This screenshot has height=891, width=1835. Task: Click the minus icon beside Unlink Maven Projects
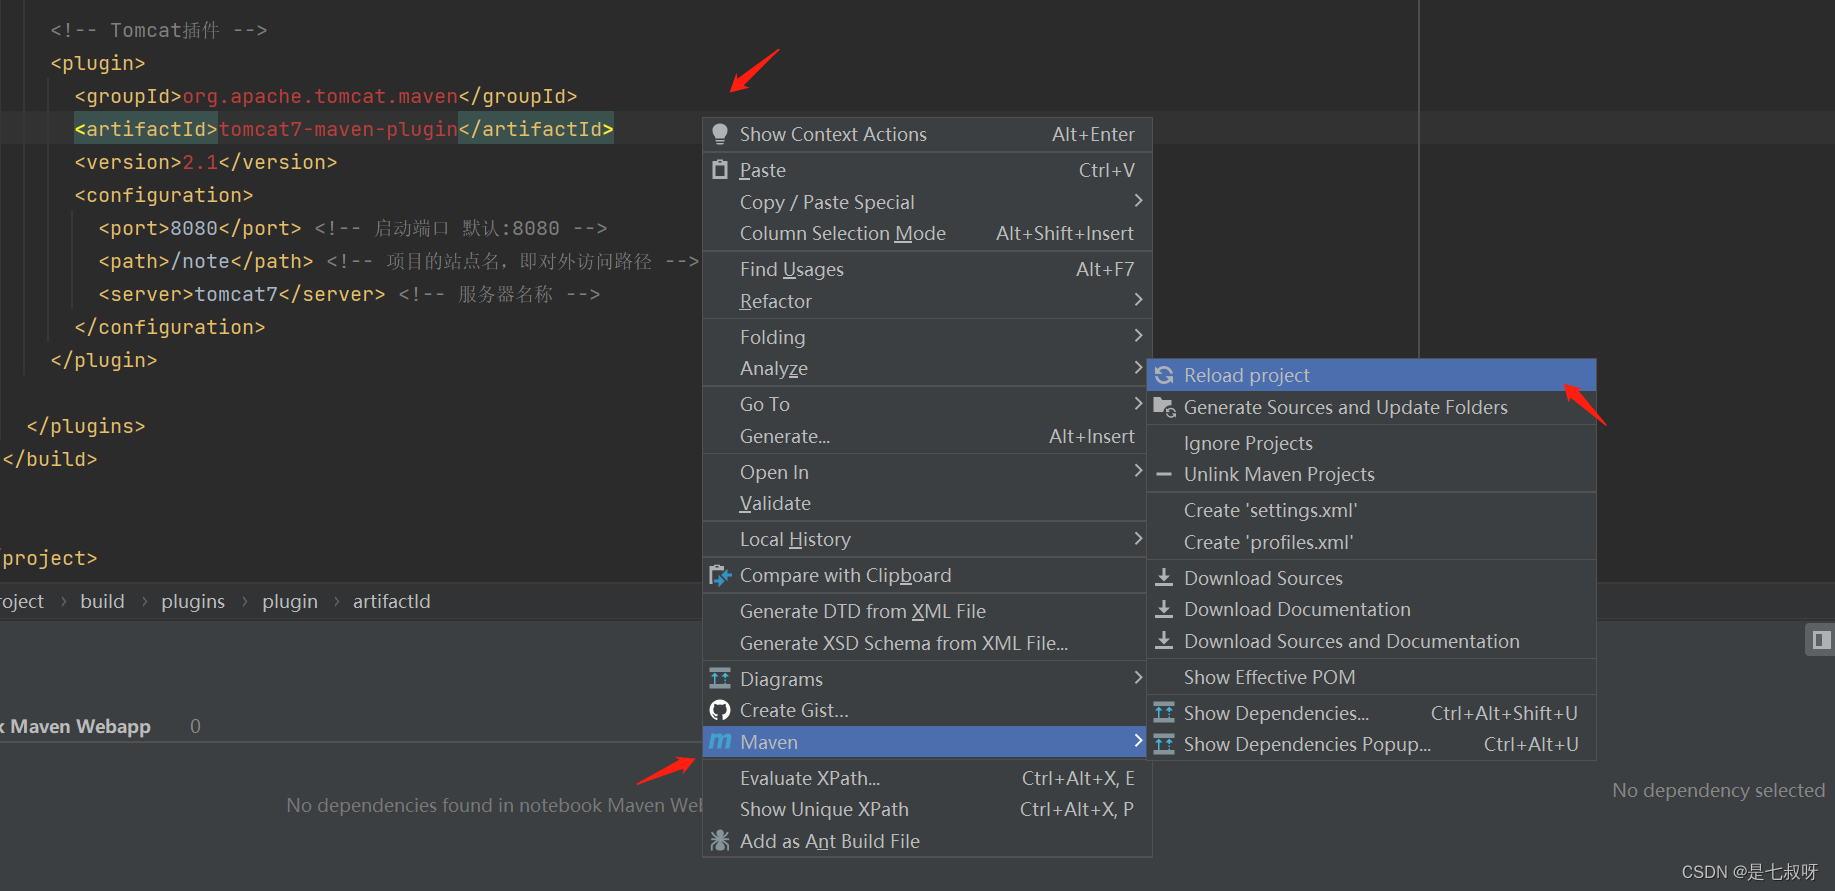tap(1164, 474)
